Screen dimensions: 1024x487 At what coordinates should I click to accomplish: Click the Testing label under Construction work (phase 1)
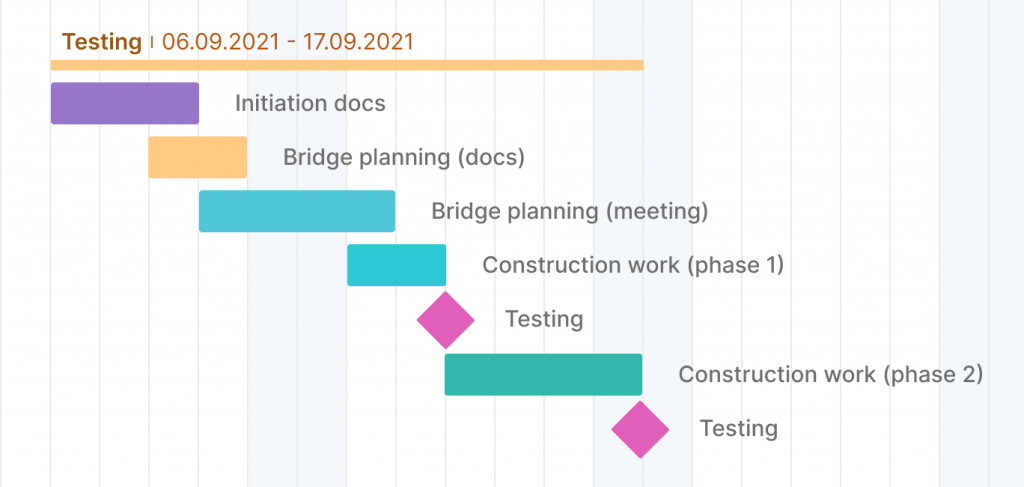click(544, 319)
